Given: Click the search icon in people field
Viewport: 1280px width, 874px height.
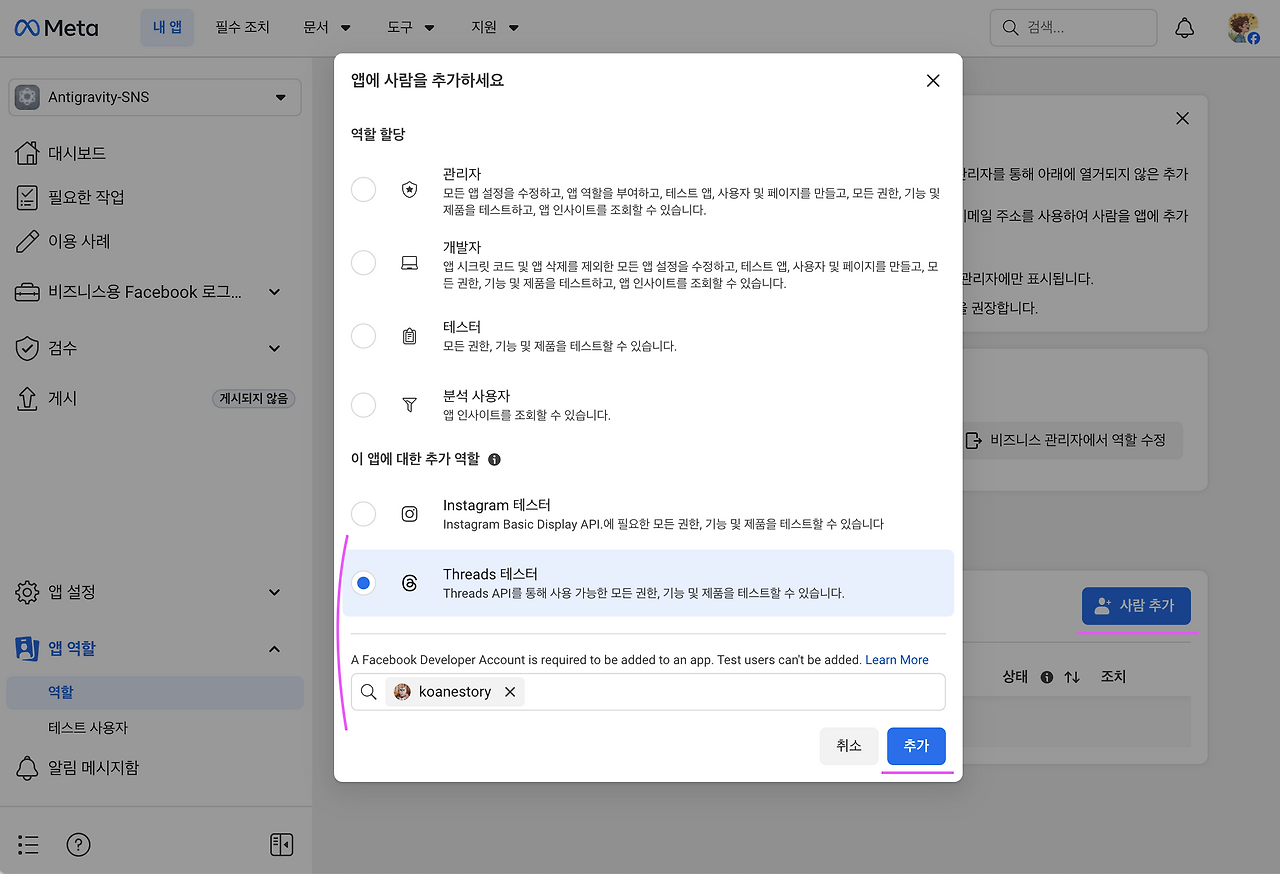Looking at the screenshot, I should tap(369, 692).
